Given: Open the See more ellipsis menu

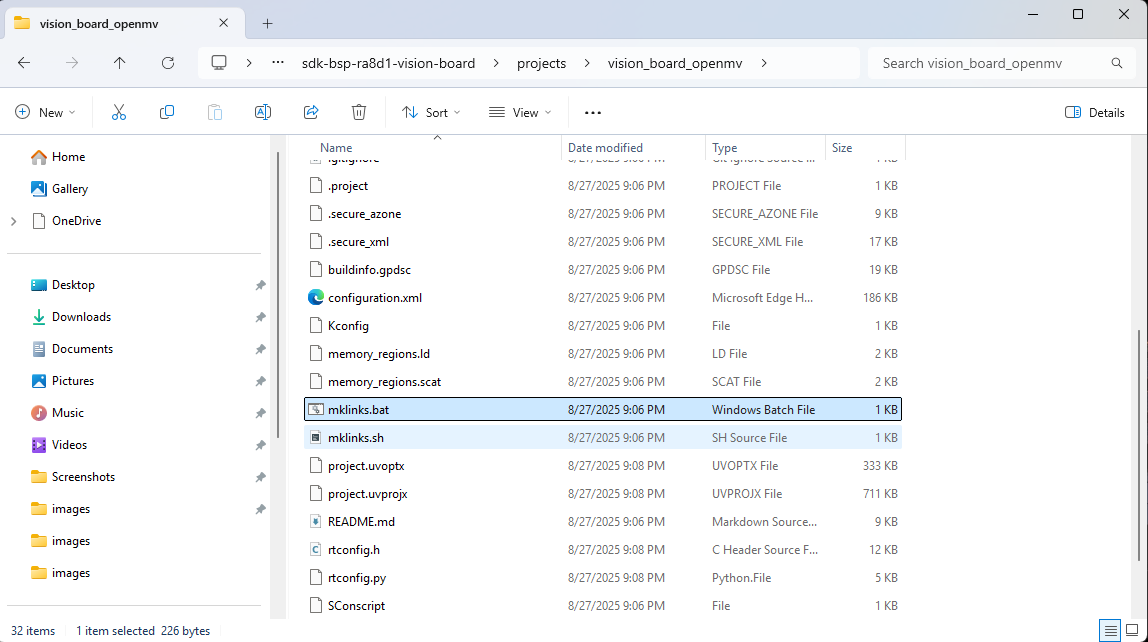Looking at the screenshot, I should coord(593,112).
